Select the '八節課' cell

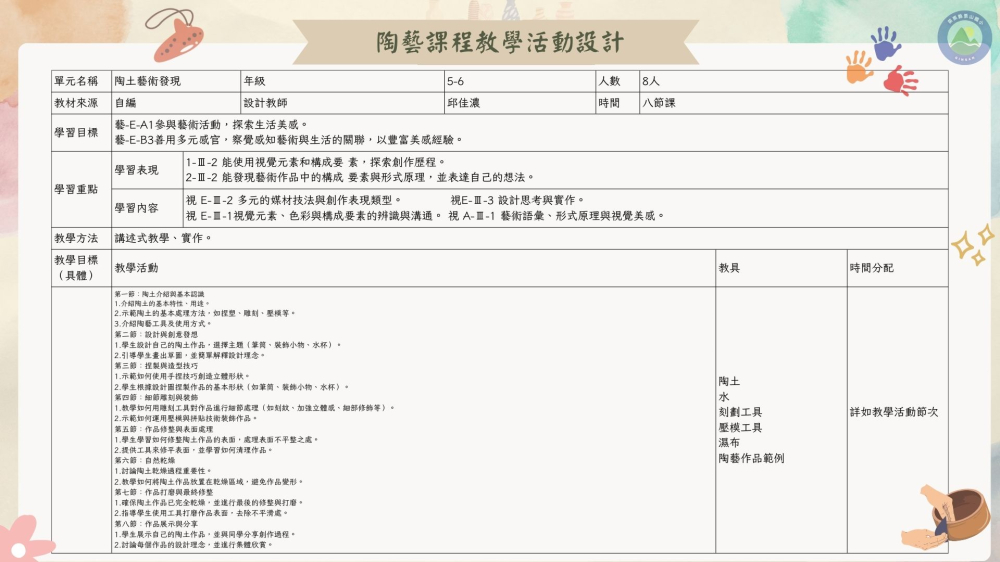click(x=793, y=103)
